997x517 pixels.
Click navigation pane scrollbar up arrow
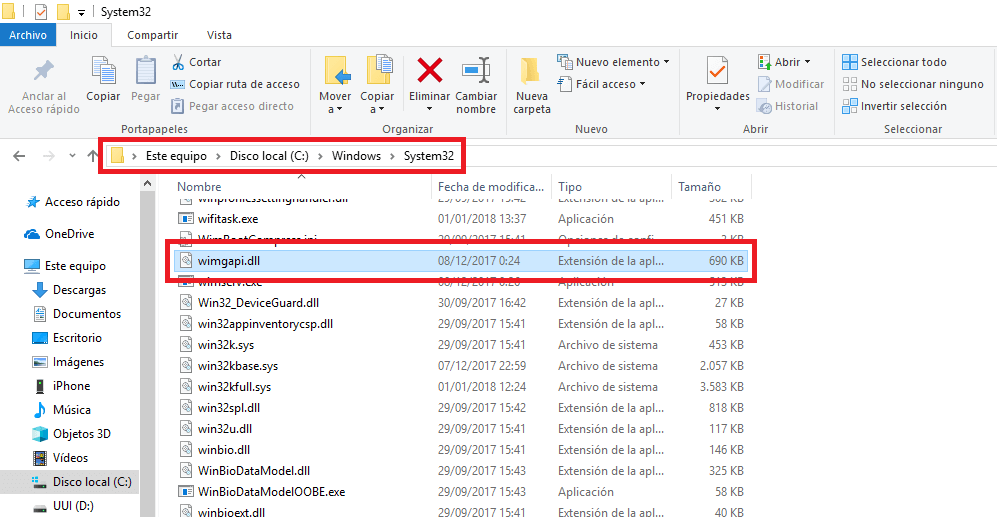[x=148, y=183]
